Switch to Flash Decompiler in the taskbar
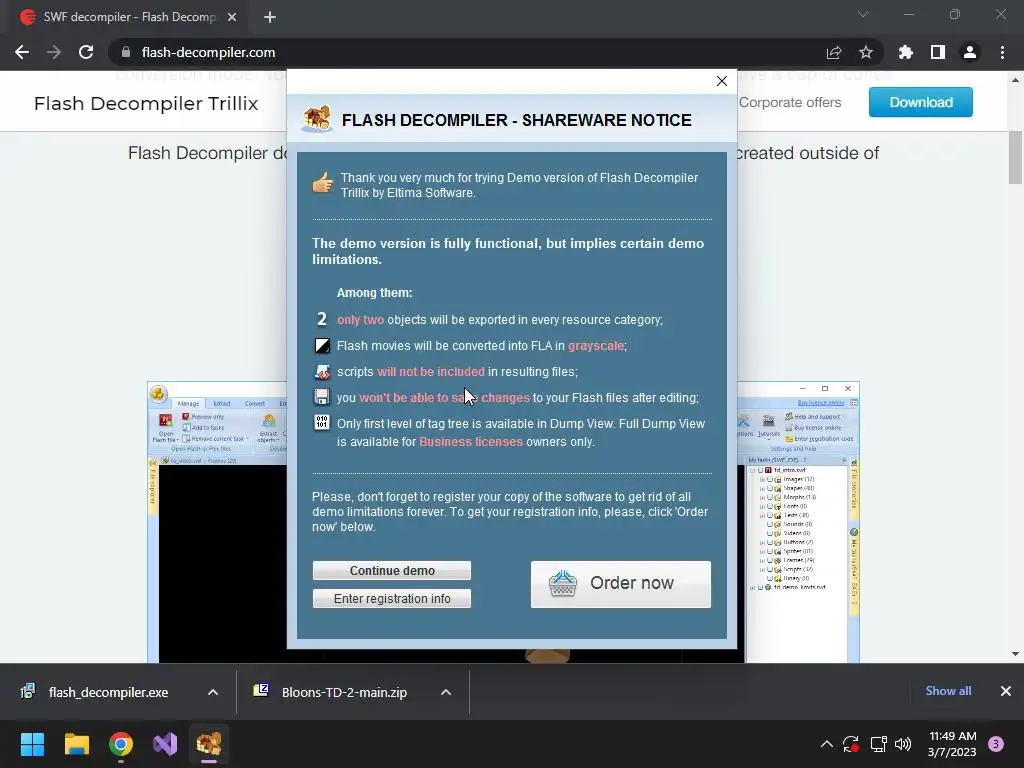1024x768 pixels. [x=209, y=744]
